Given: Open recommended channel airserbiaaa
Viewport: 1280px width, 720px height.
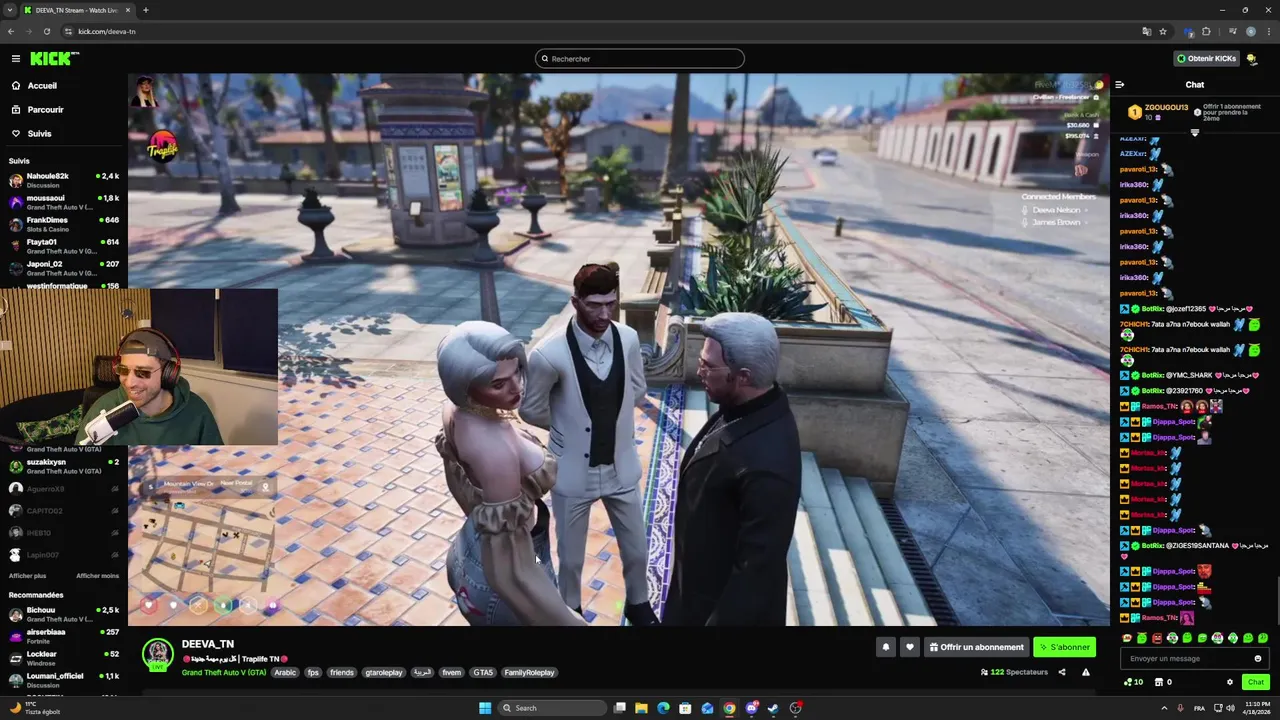Looking at the screenshot, I should point(62,636).
